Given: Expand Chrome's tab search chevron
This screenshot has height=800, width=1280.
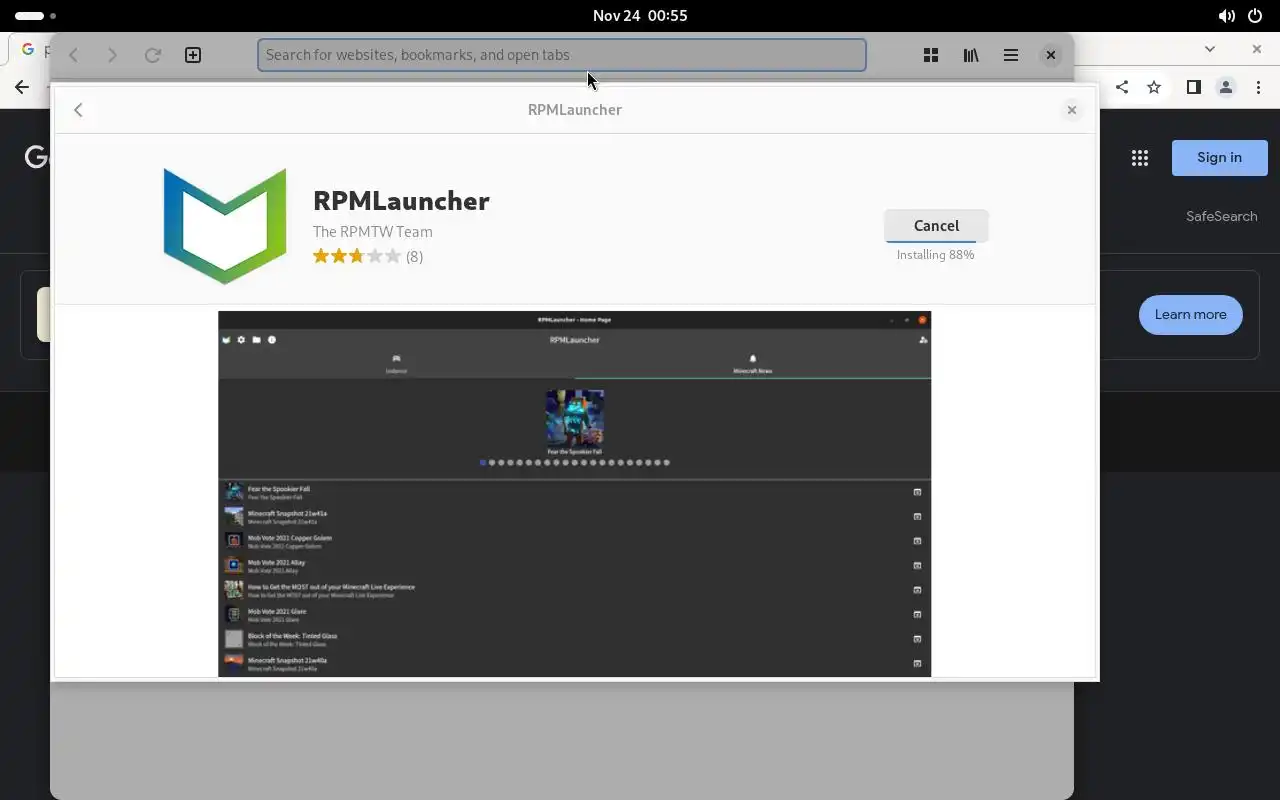Looking at the screenshot, I should (1210, 48).
